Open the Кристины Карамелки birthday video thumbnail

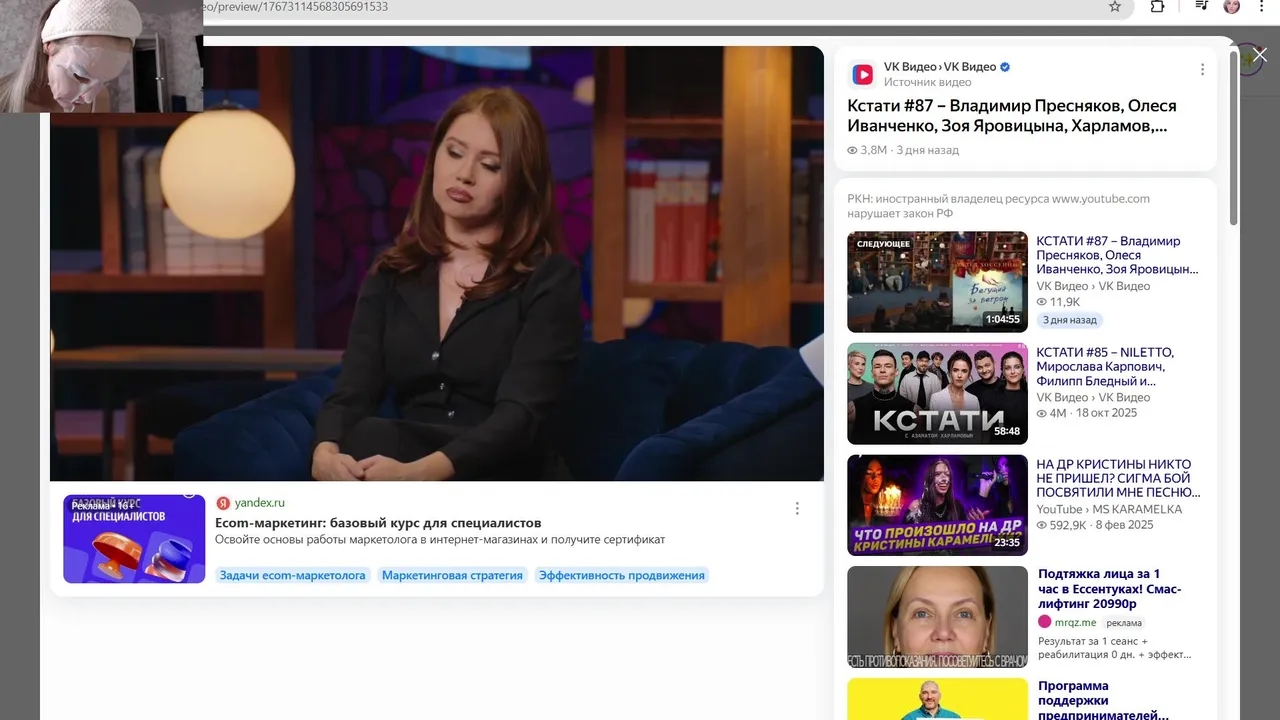click(x=937, y=505)
